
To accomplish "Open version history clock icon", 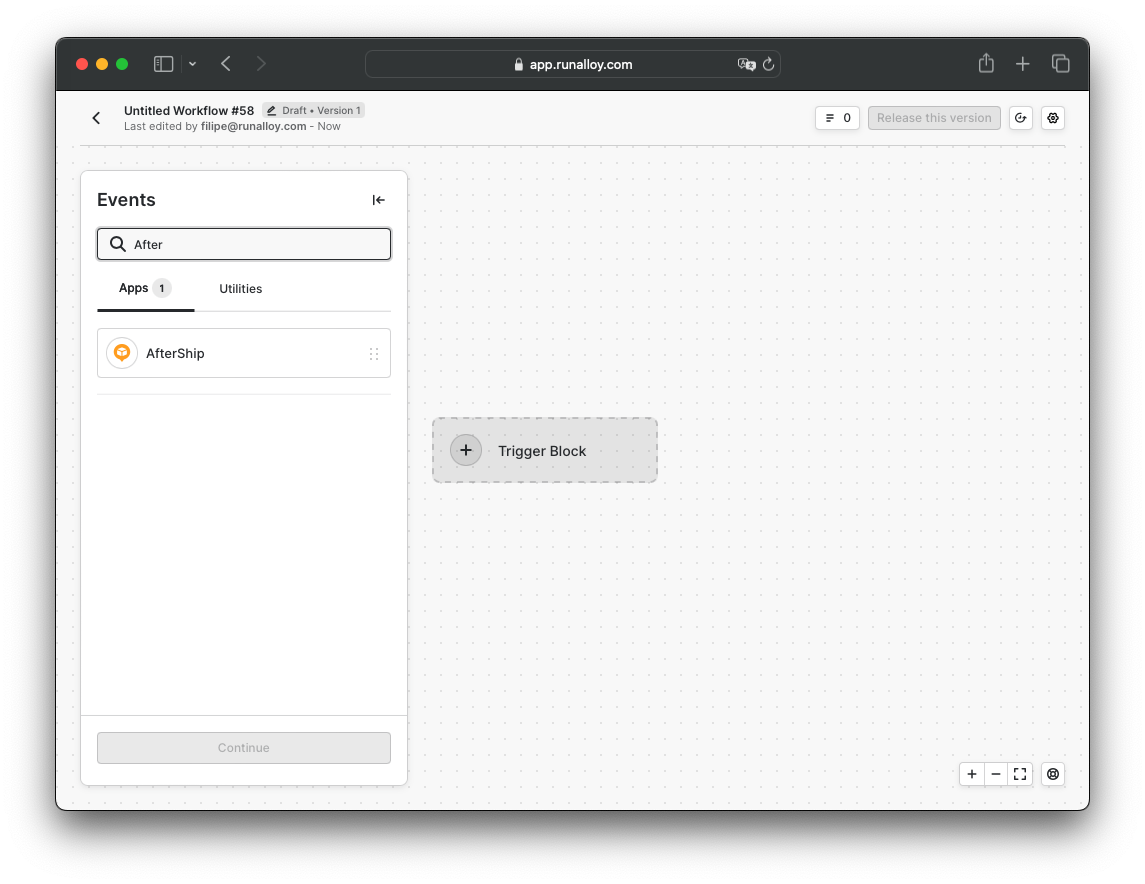I will click(x=1020, y=118).
